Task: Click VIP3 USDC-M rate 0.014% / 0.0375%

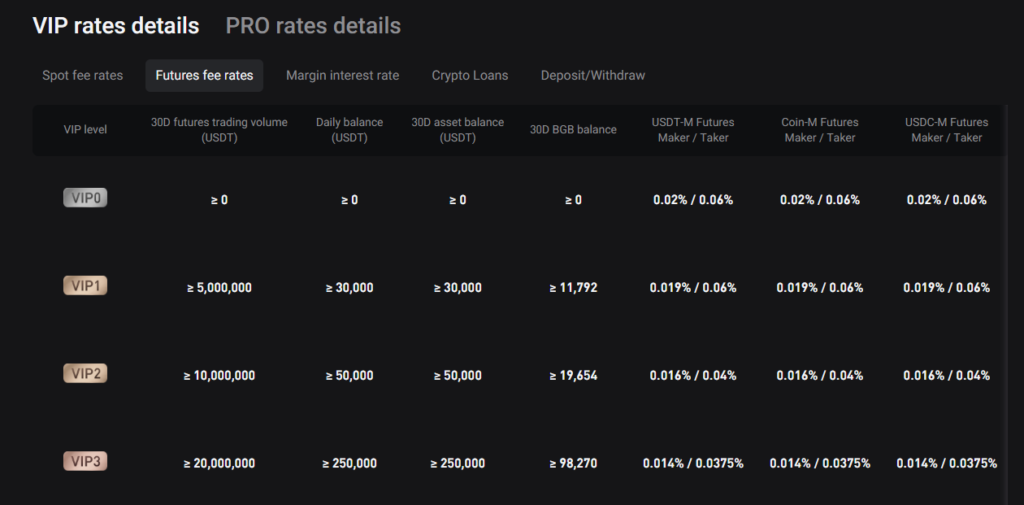Action: pos(946,464)
